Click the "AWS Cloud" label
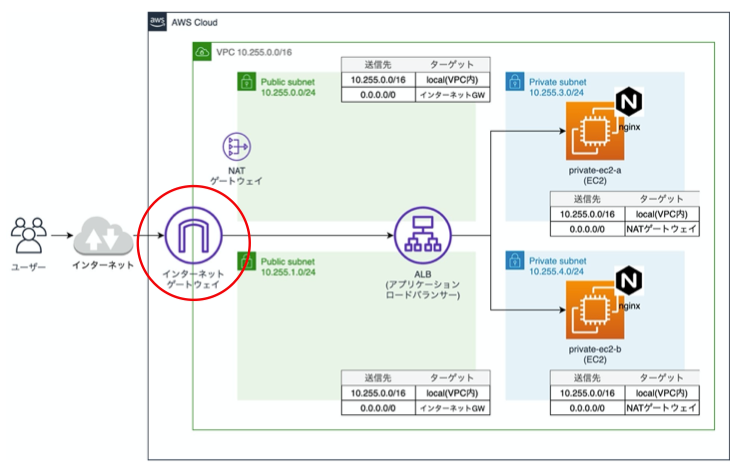The height and width of the screenshot is (471, 739). [194, 22]
